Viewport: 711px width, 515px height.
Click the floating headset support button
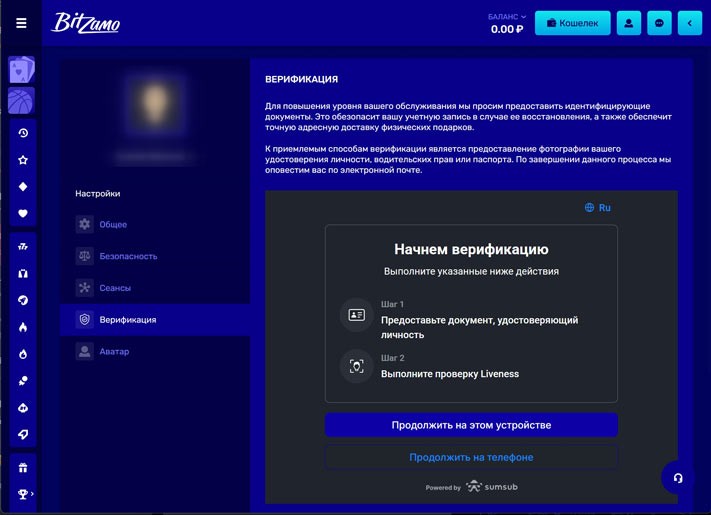coord(678,477)
